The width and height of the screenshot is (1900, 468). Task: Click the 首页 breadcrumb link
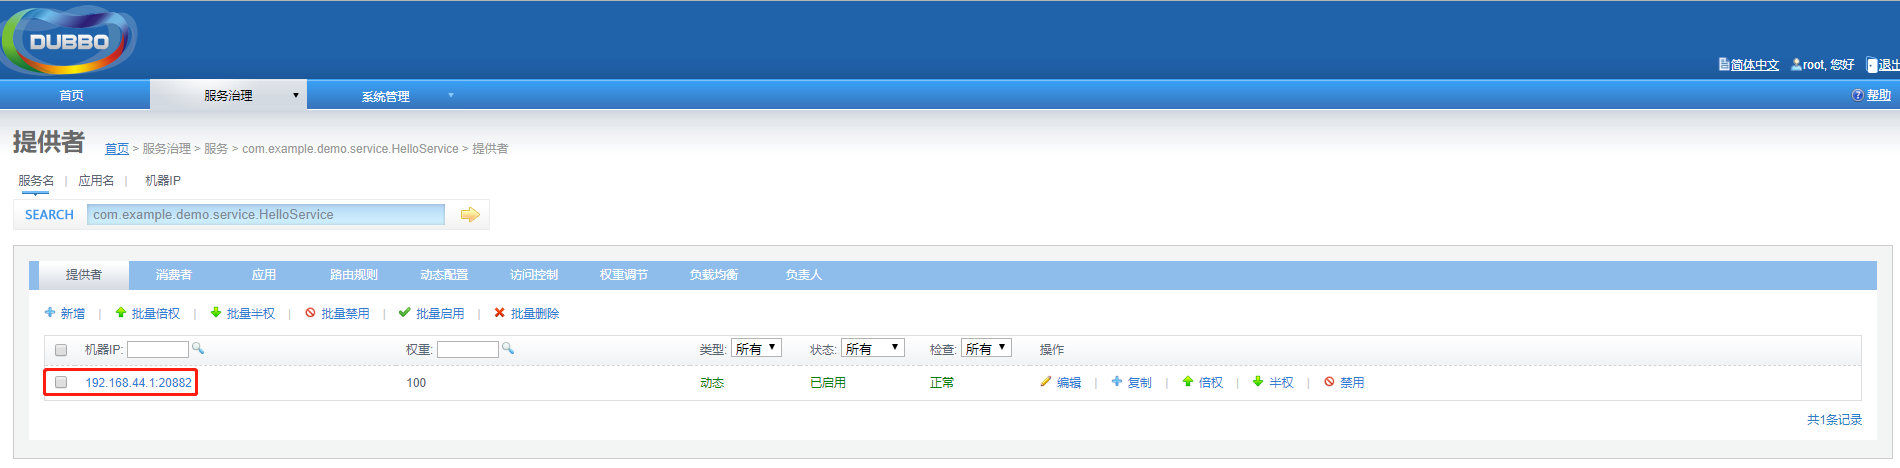pos(117,149)
